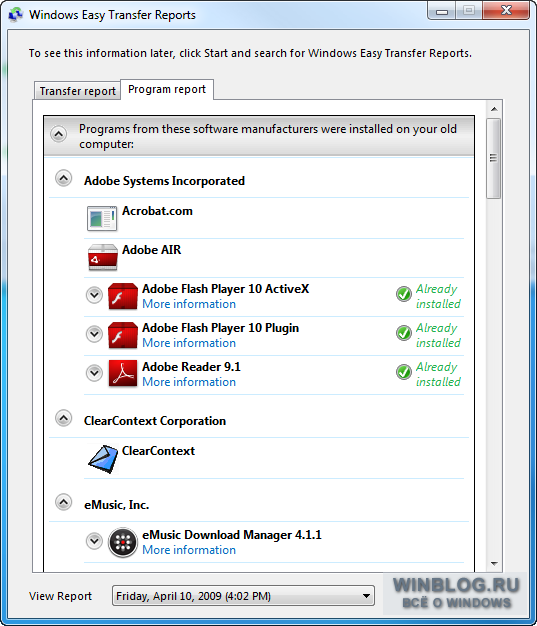Click the Adobe Flash Player 10 Plugin icon
537x626 pixels.
coord(123,335)
